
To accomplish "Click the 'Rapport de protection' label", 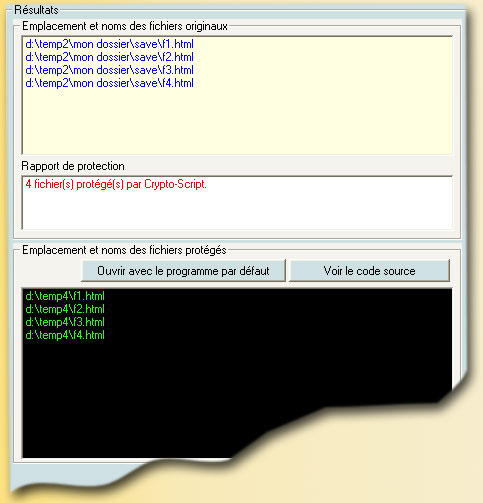I will point(73,166).
